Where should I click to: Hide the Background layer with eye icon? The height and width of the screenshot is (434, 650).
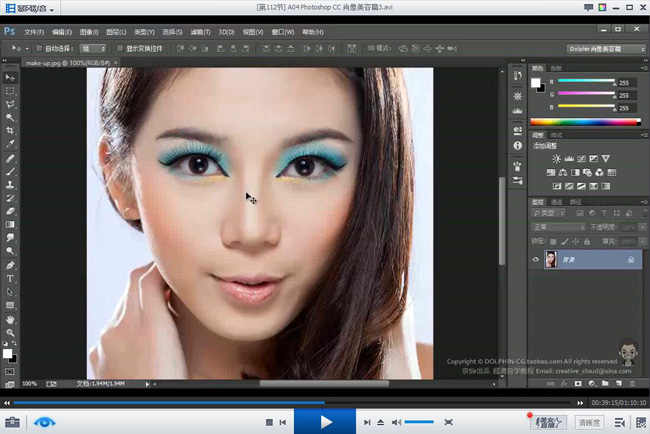536,260
